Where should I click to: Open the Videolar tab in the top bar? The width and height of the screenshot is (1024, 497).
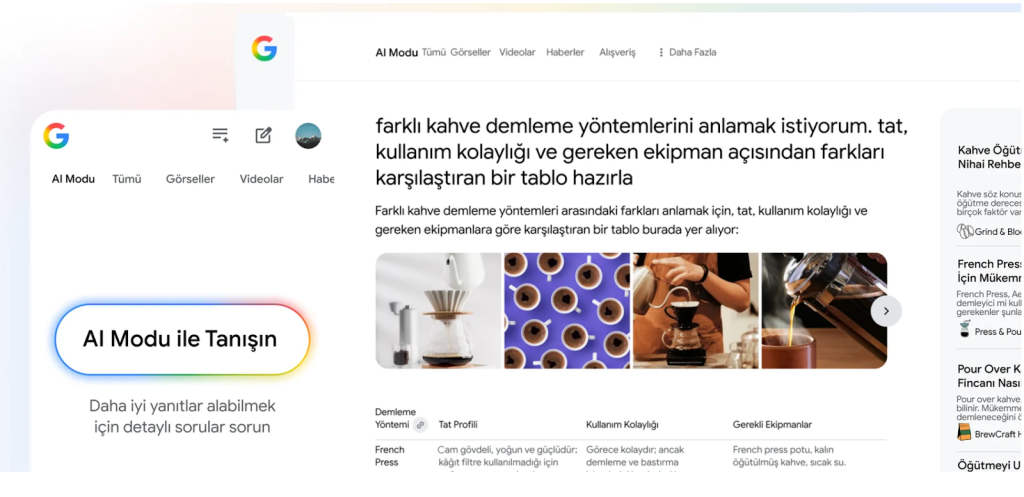[x=517, y=52]
